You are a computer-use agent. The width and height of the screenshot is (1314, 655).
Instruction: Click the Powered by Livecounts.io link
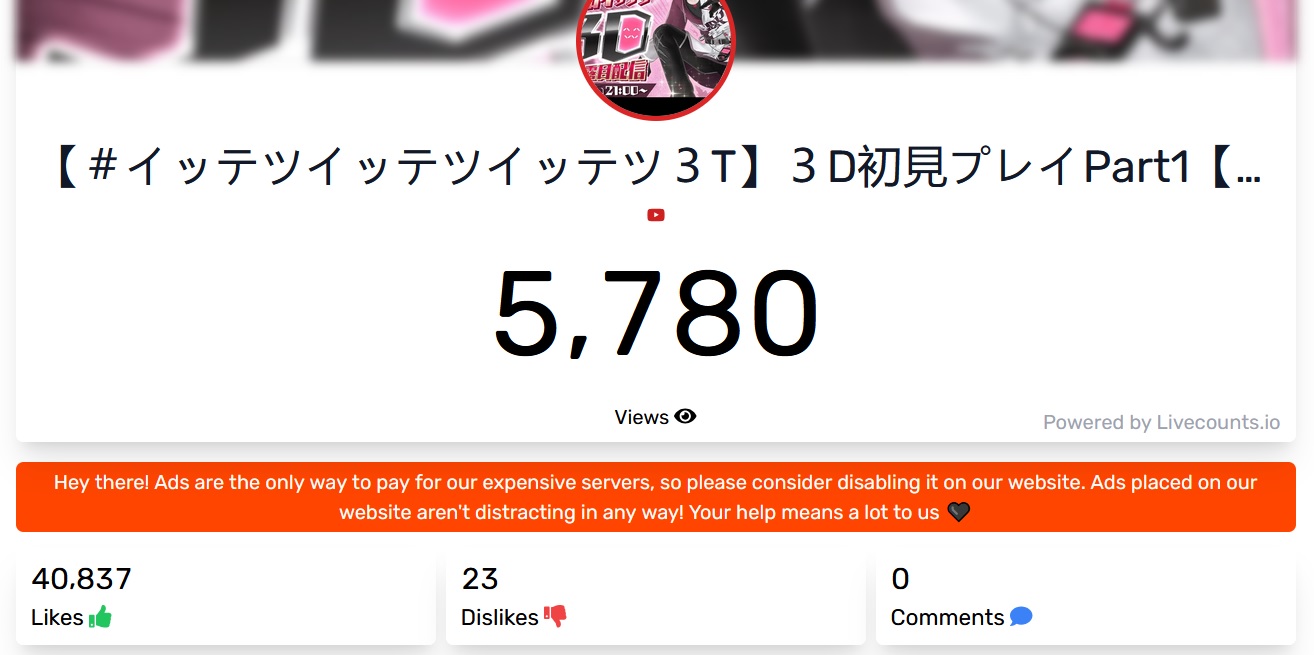(1161, 422)
